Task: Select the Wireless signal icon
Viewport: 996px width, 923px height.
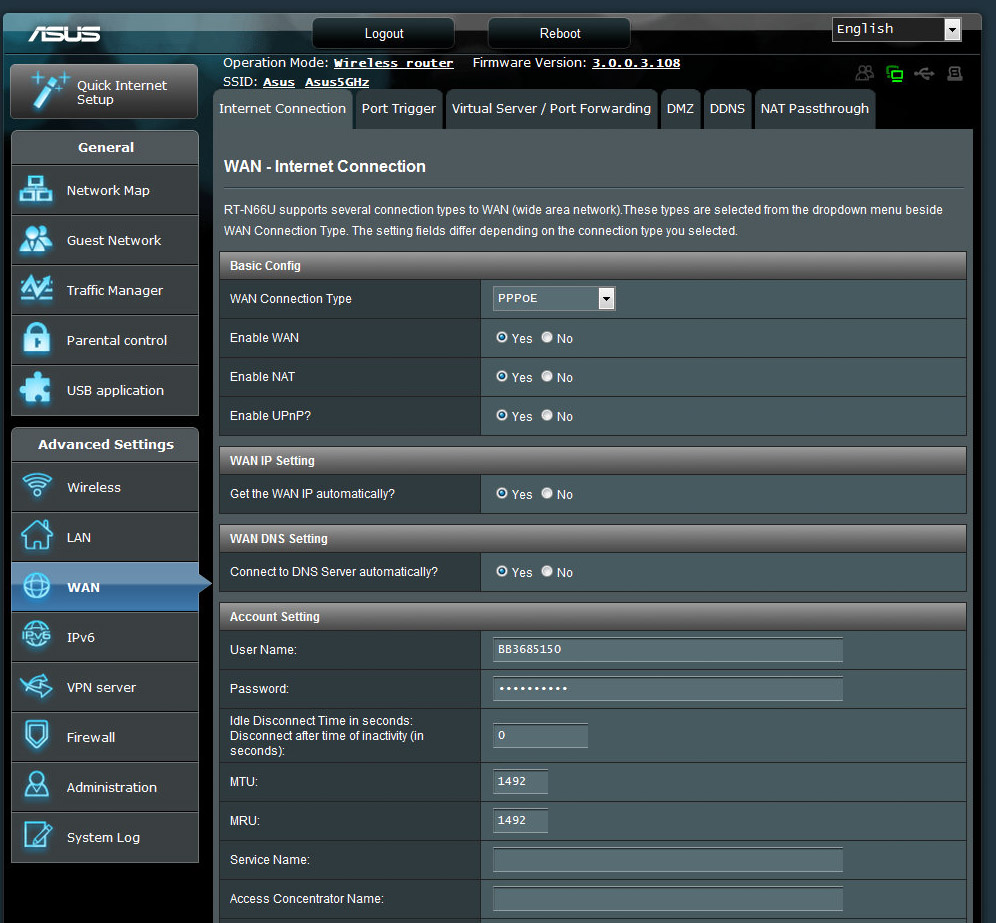Action: [37, 487]
